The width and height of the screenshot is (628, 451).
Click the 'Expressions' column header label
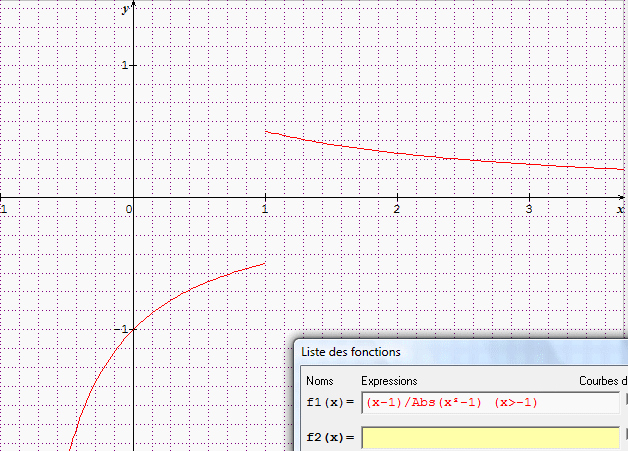tap(389, 381)
